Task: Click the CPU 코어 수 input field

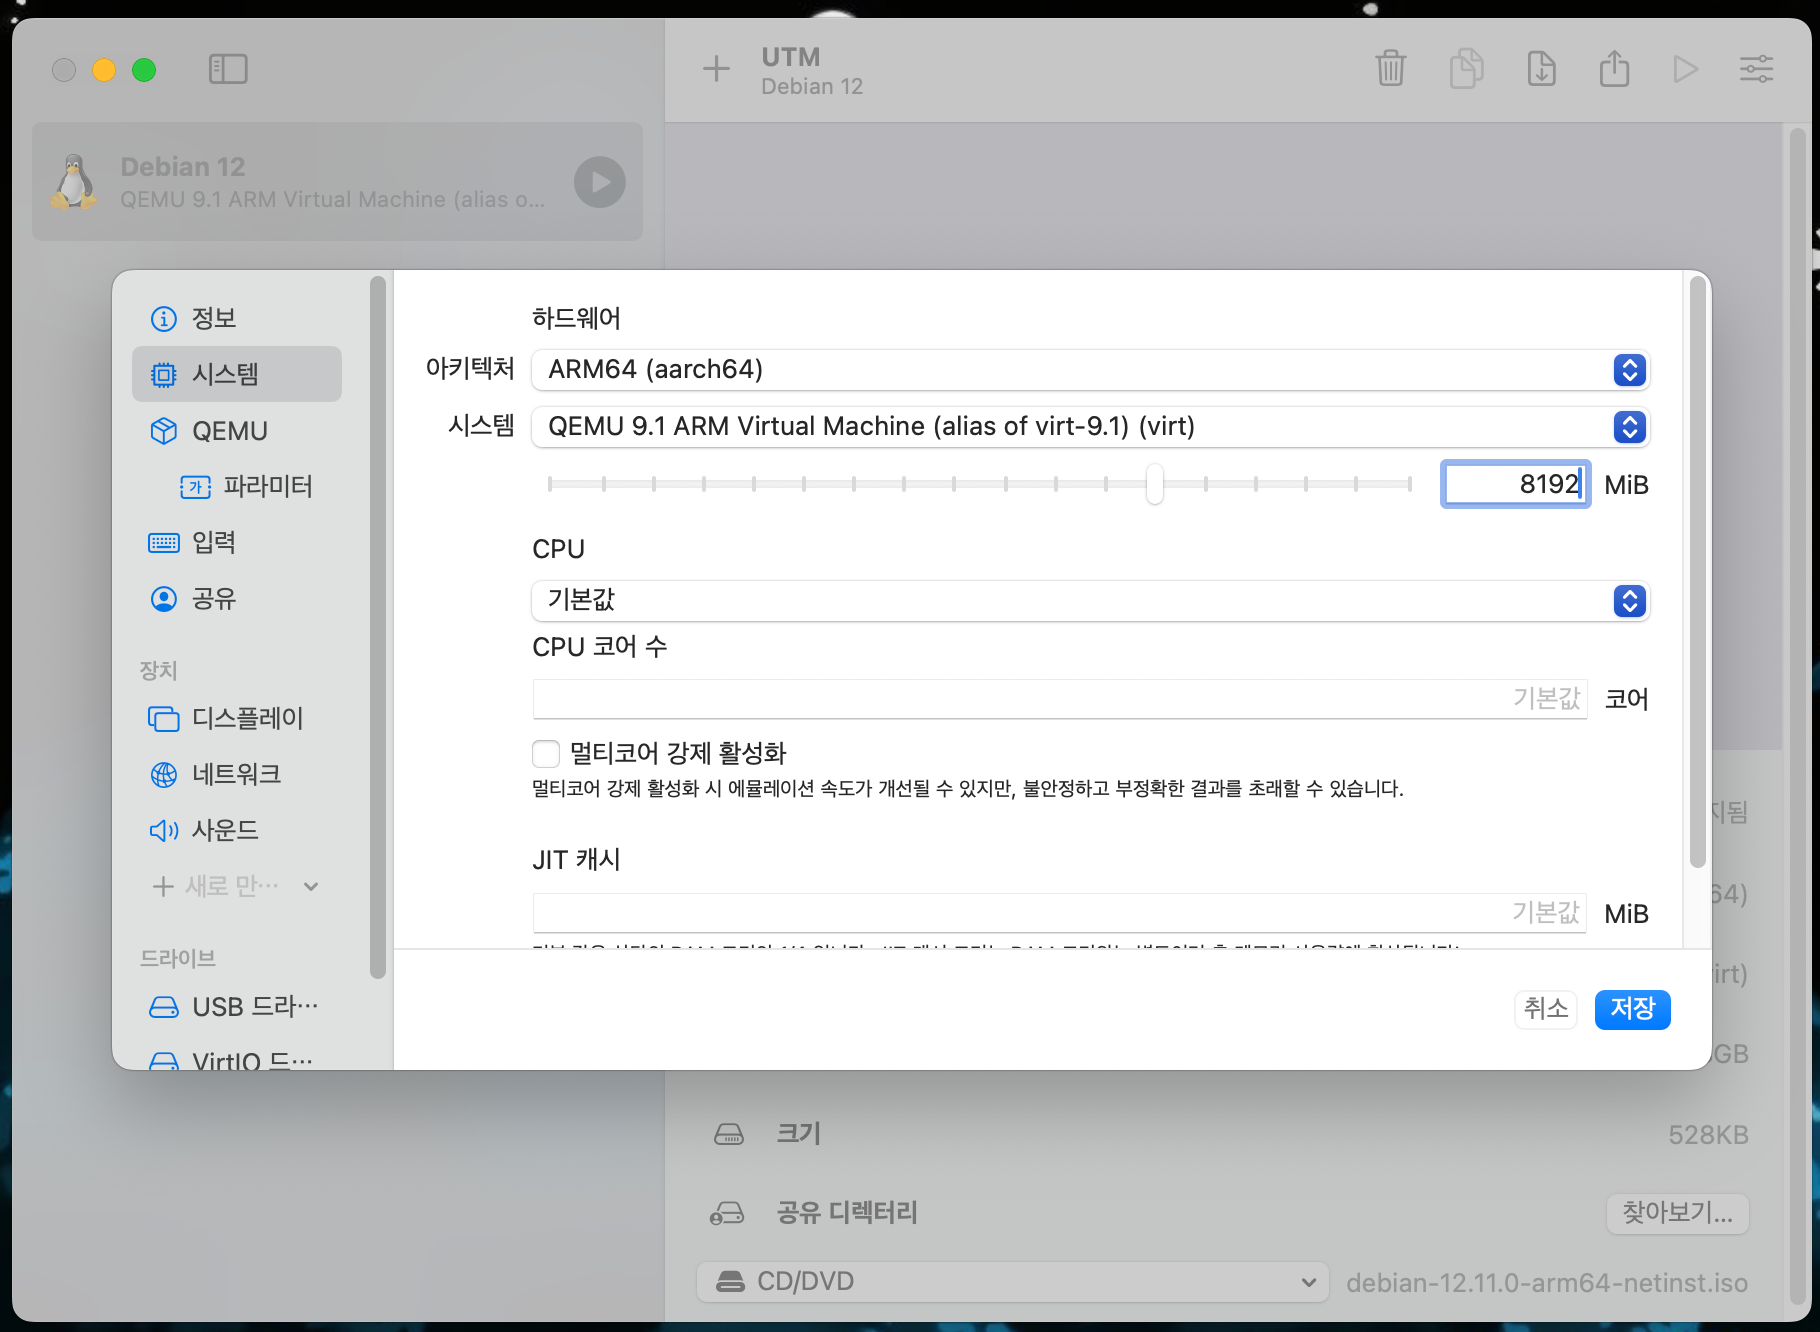Action: [x=1060, y=699]
